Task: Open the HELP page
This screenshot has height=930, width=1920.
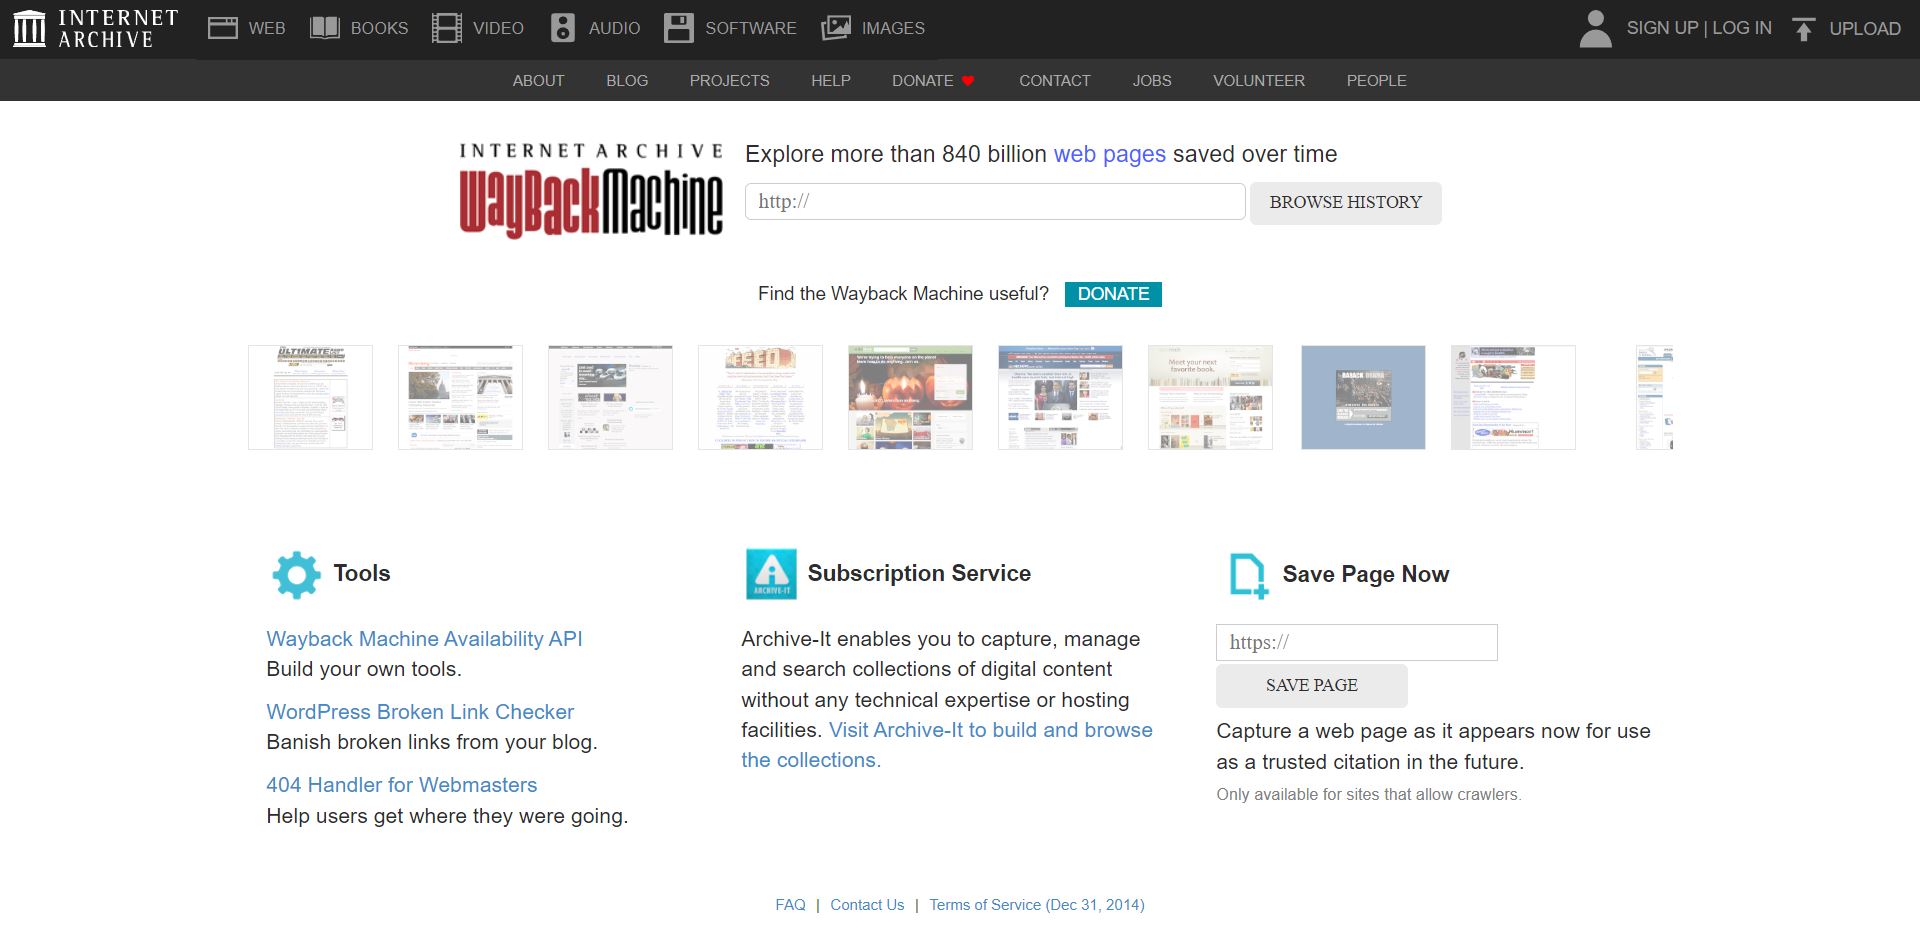Action: [x=830, y=81]
